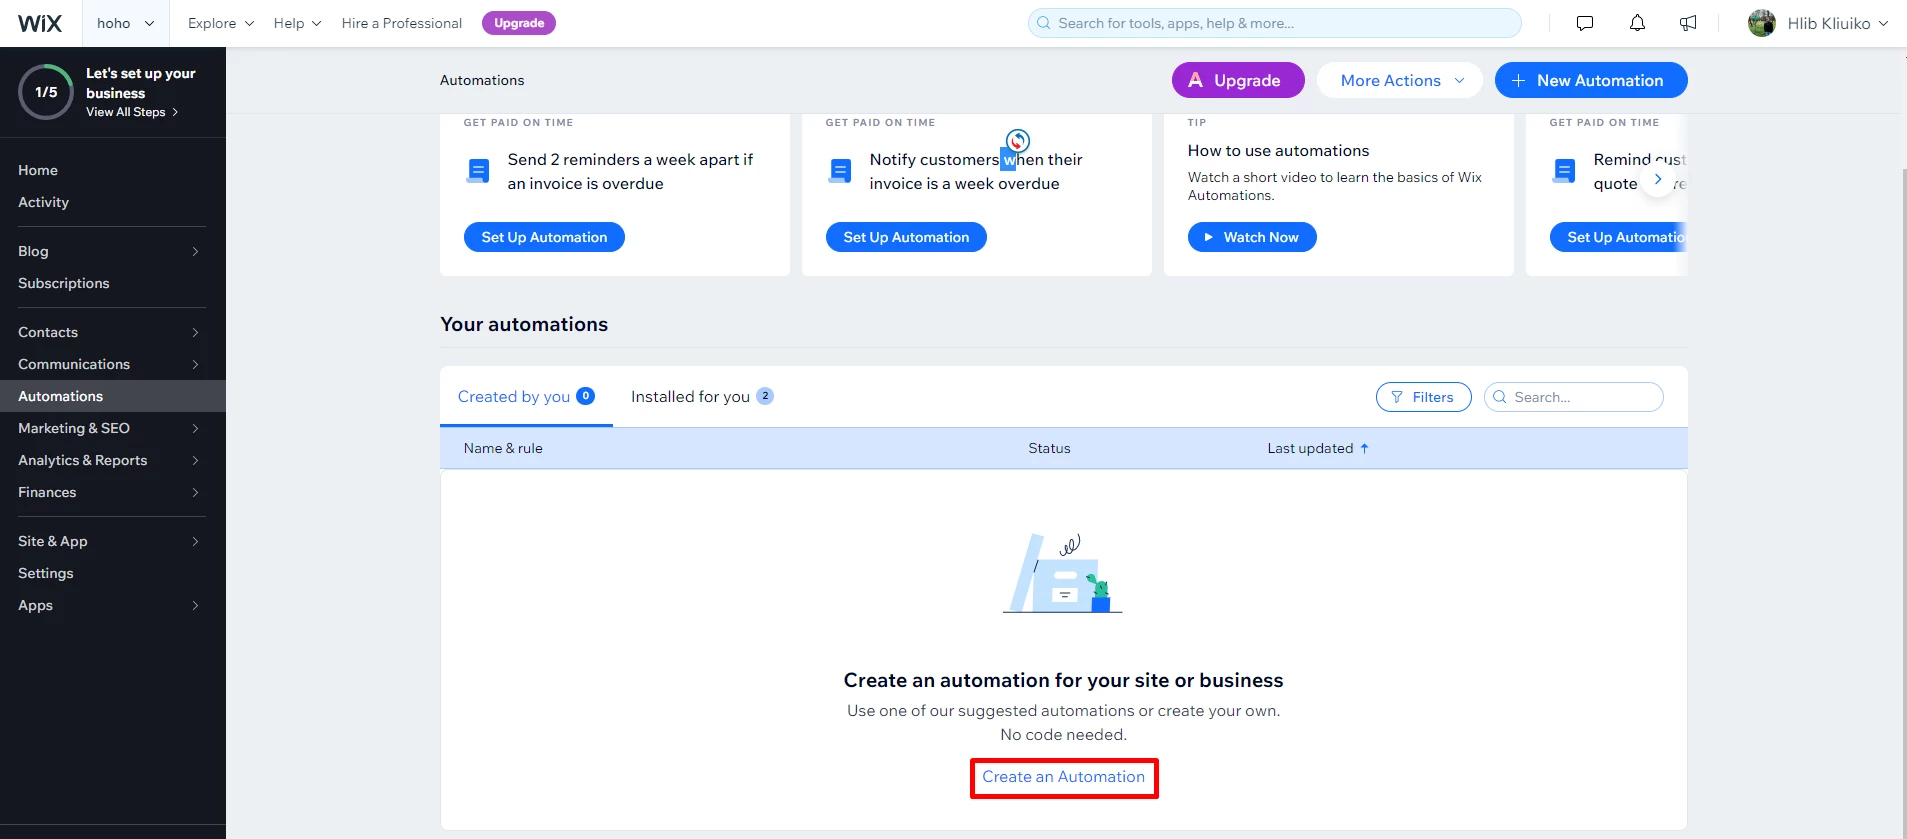The height and width of the screenshot is (839, 1907).
Task: Expand the Finances section
Action: click(113, 492)
